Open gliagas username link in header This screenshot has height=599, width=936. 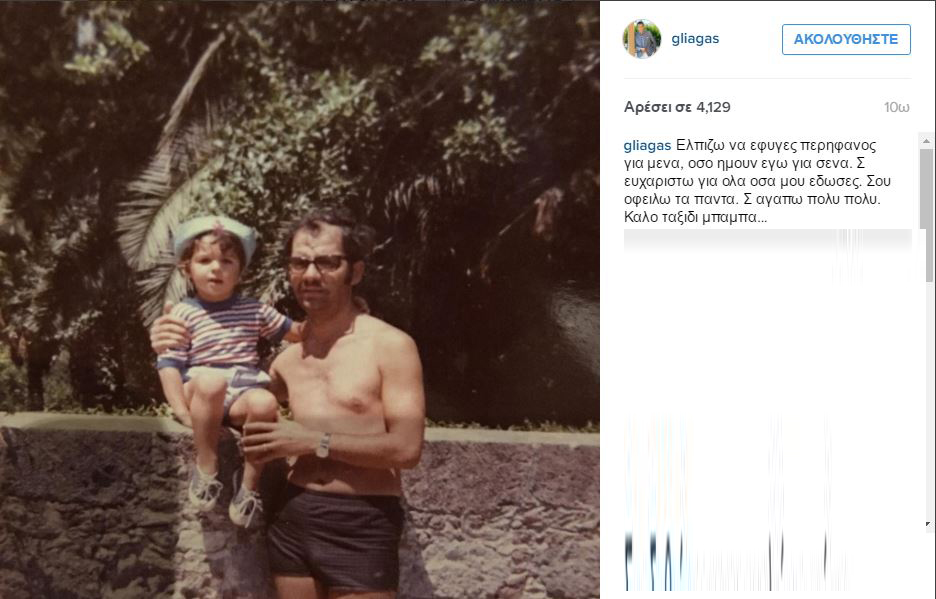point(695,39)
